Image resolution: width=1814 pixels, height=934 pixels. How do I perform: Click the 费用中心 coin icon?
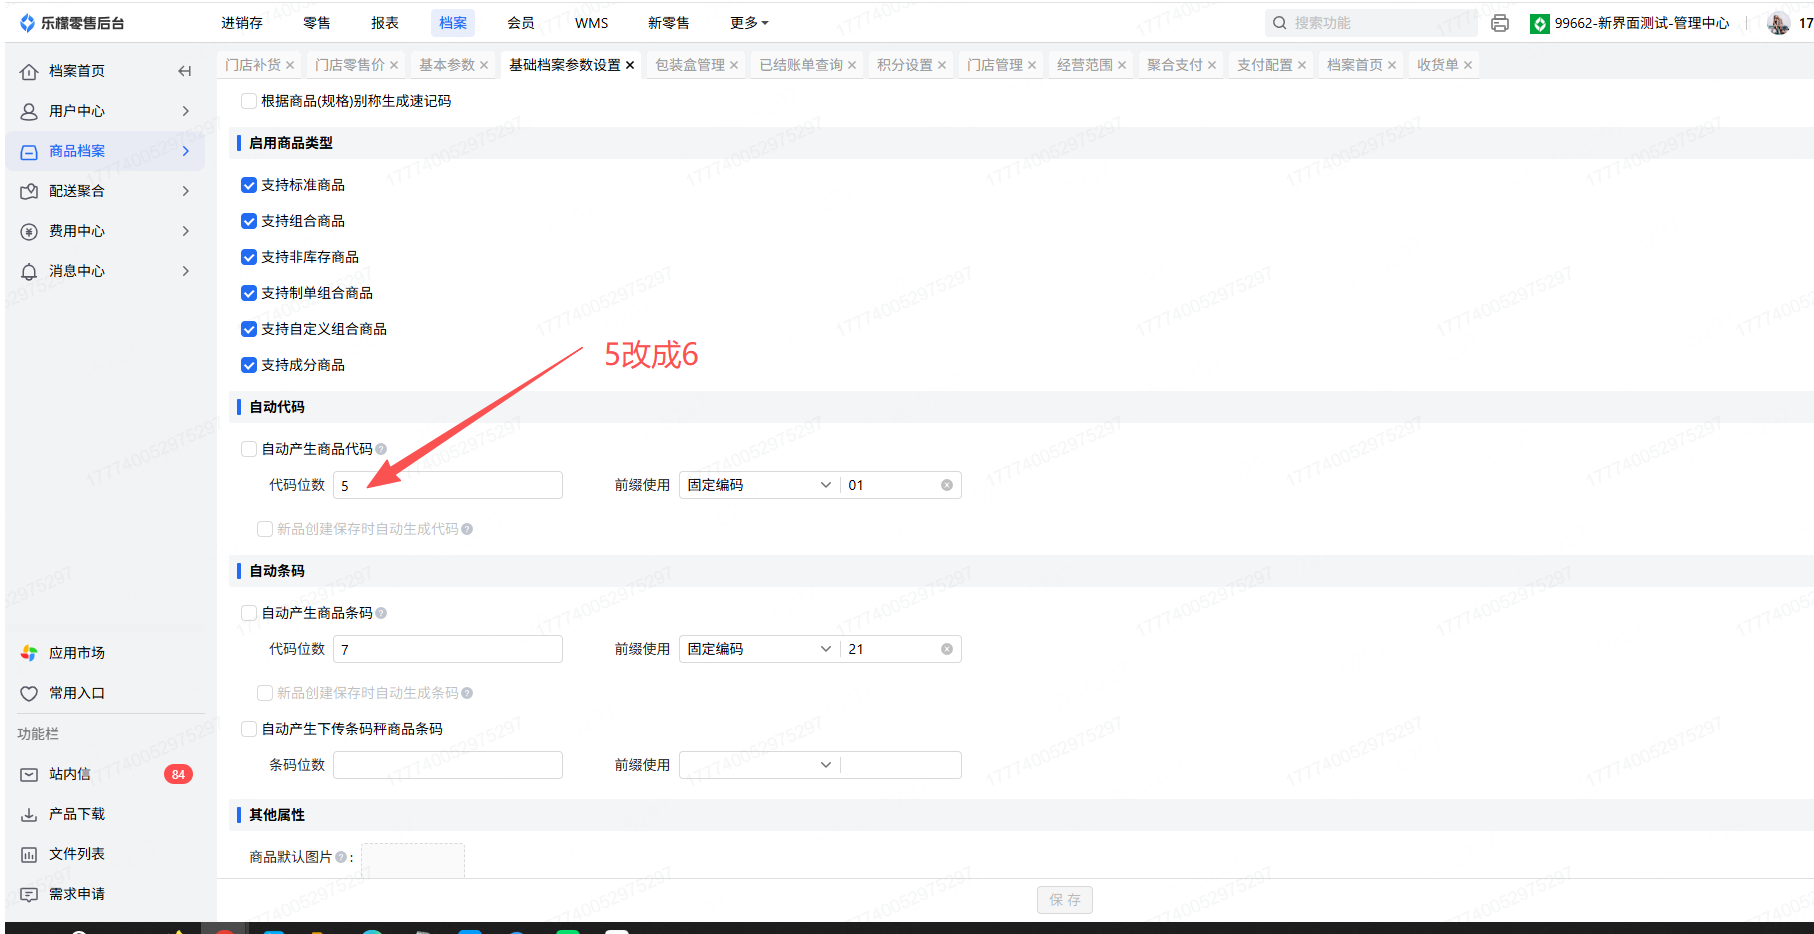[29, 231]
